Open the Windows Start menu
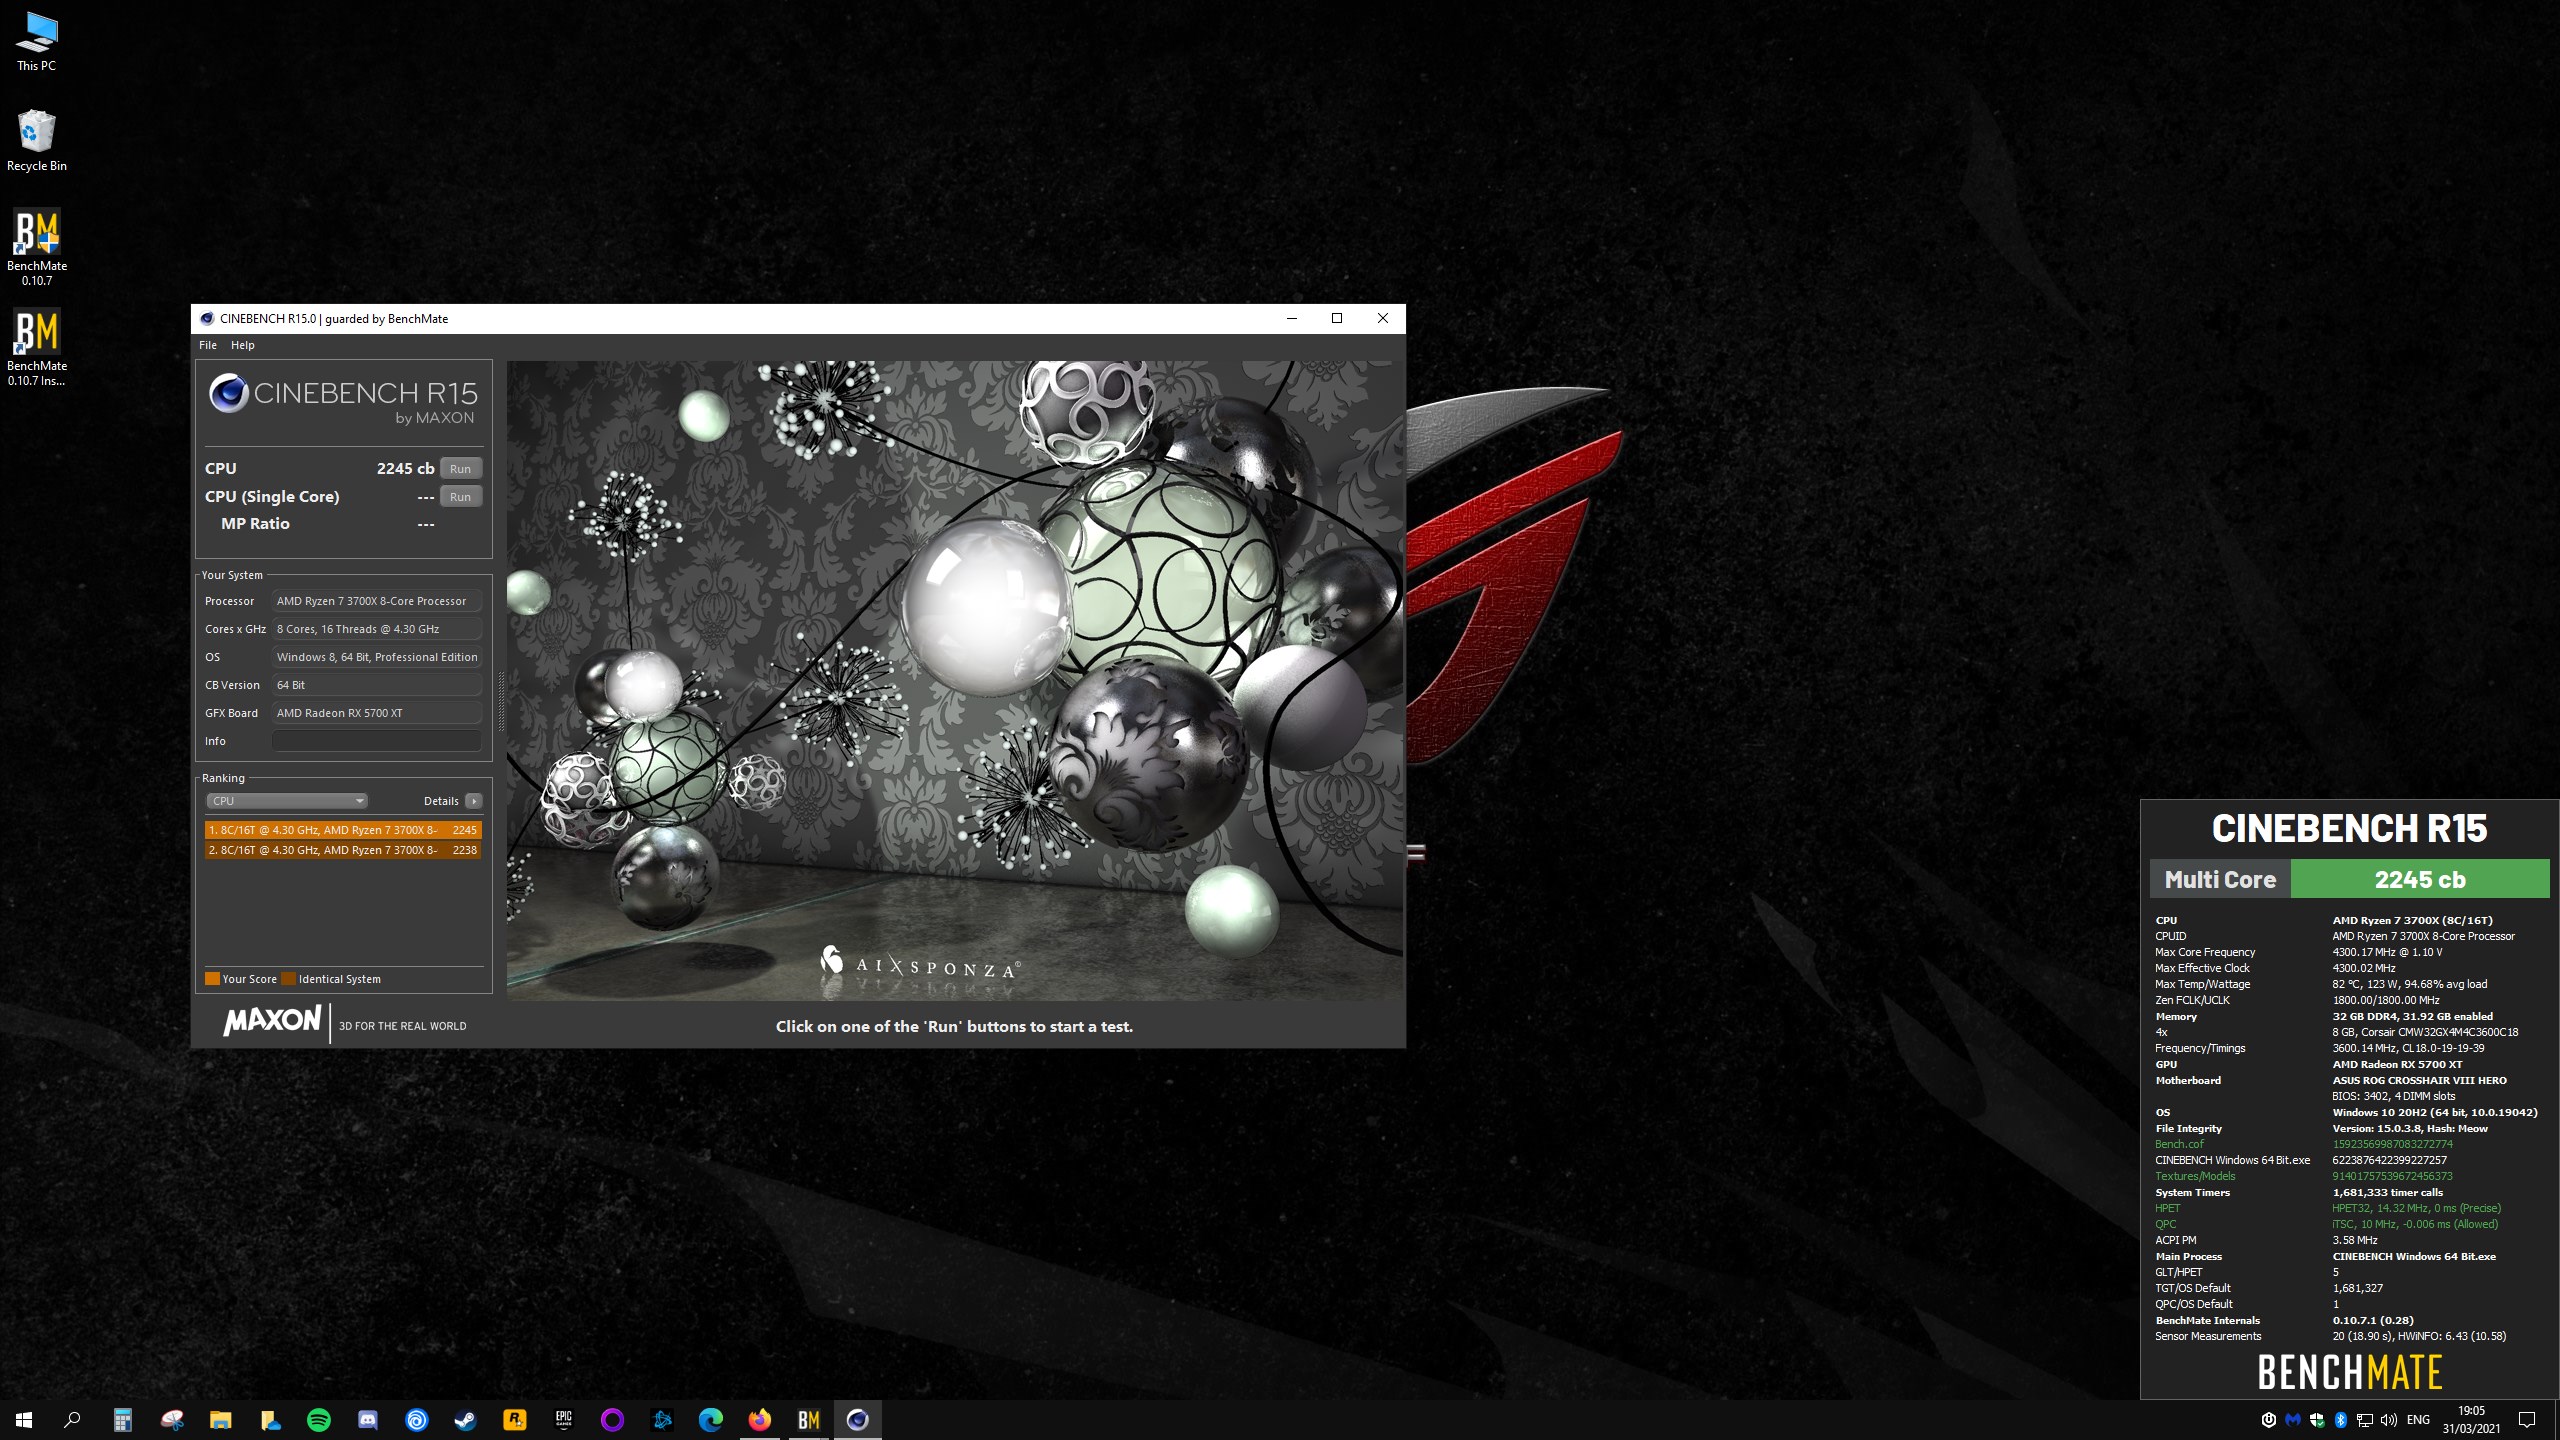Image resolution: width=2560 pixels, height=1440 pixels. pyautogui.click(x=24, y=1420)
